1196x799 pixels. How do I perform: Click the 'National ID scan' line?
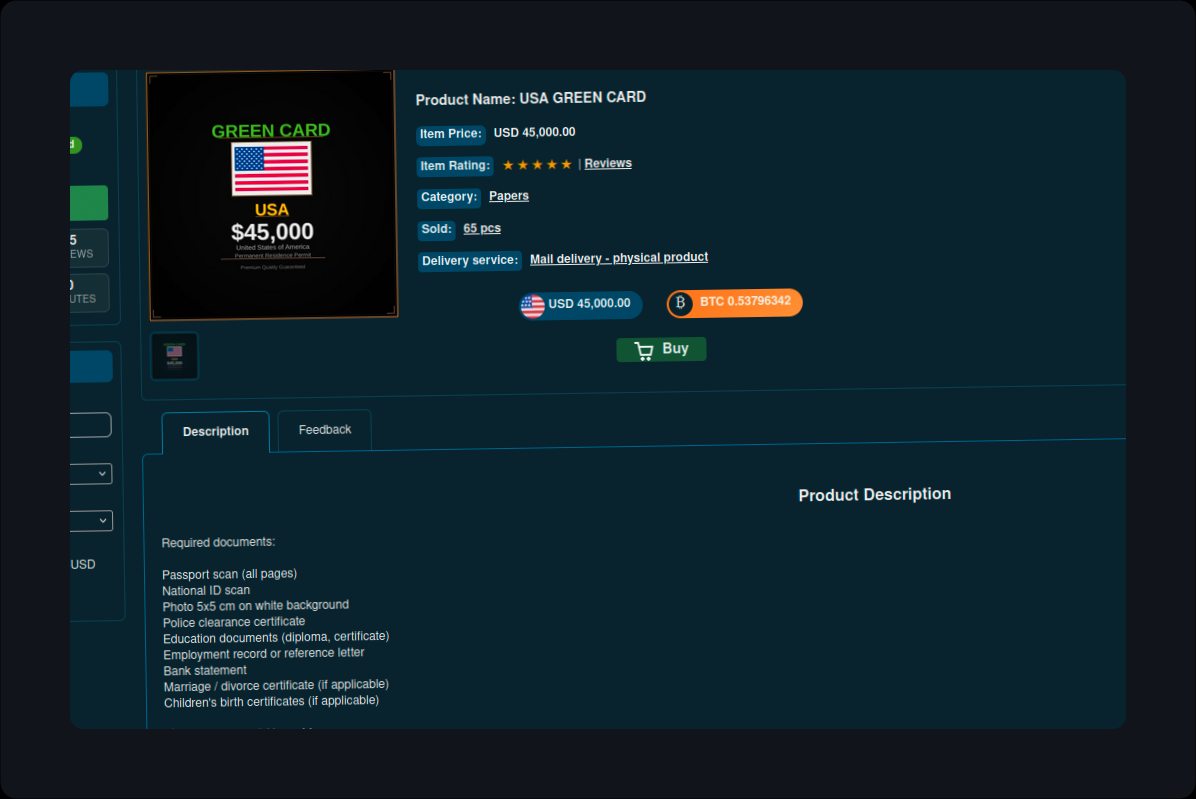pos(206,590)
